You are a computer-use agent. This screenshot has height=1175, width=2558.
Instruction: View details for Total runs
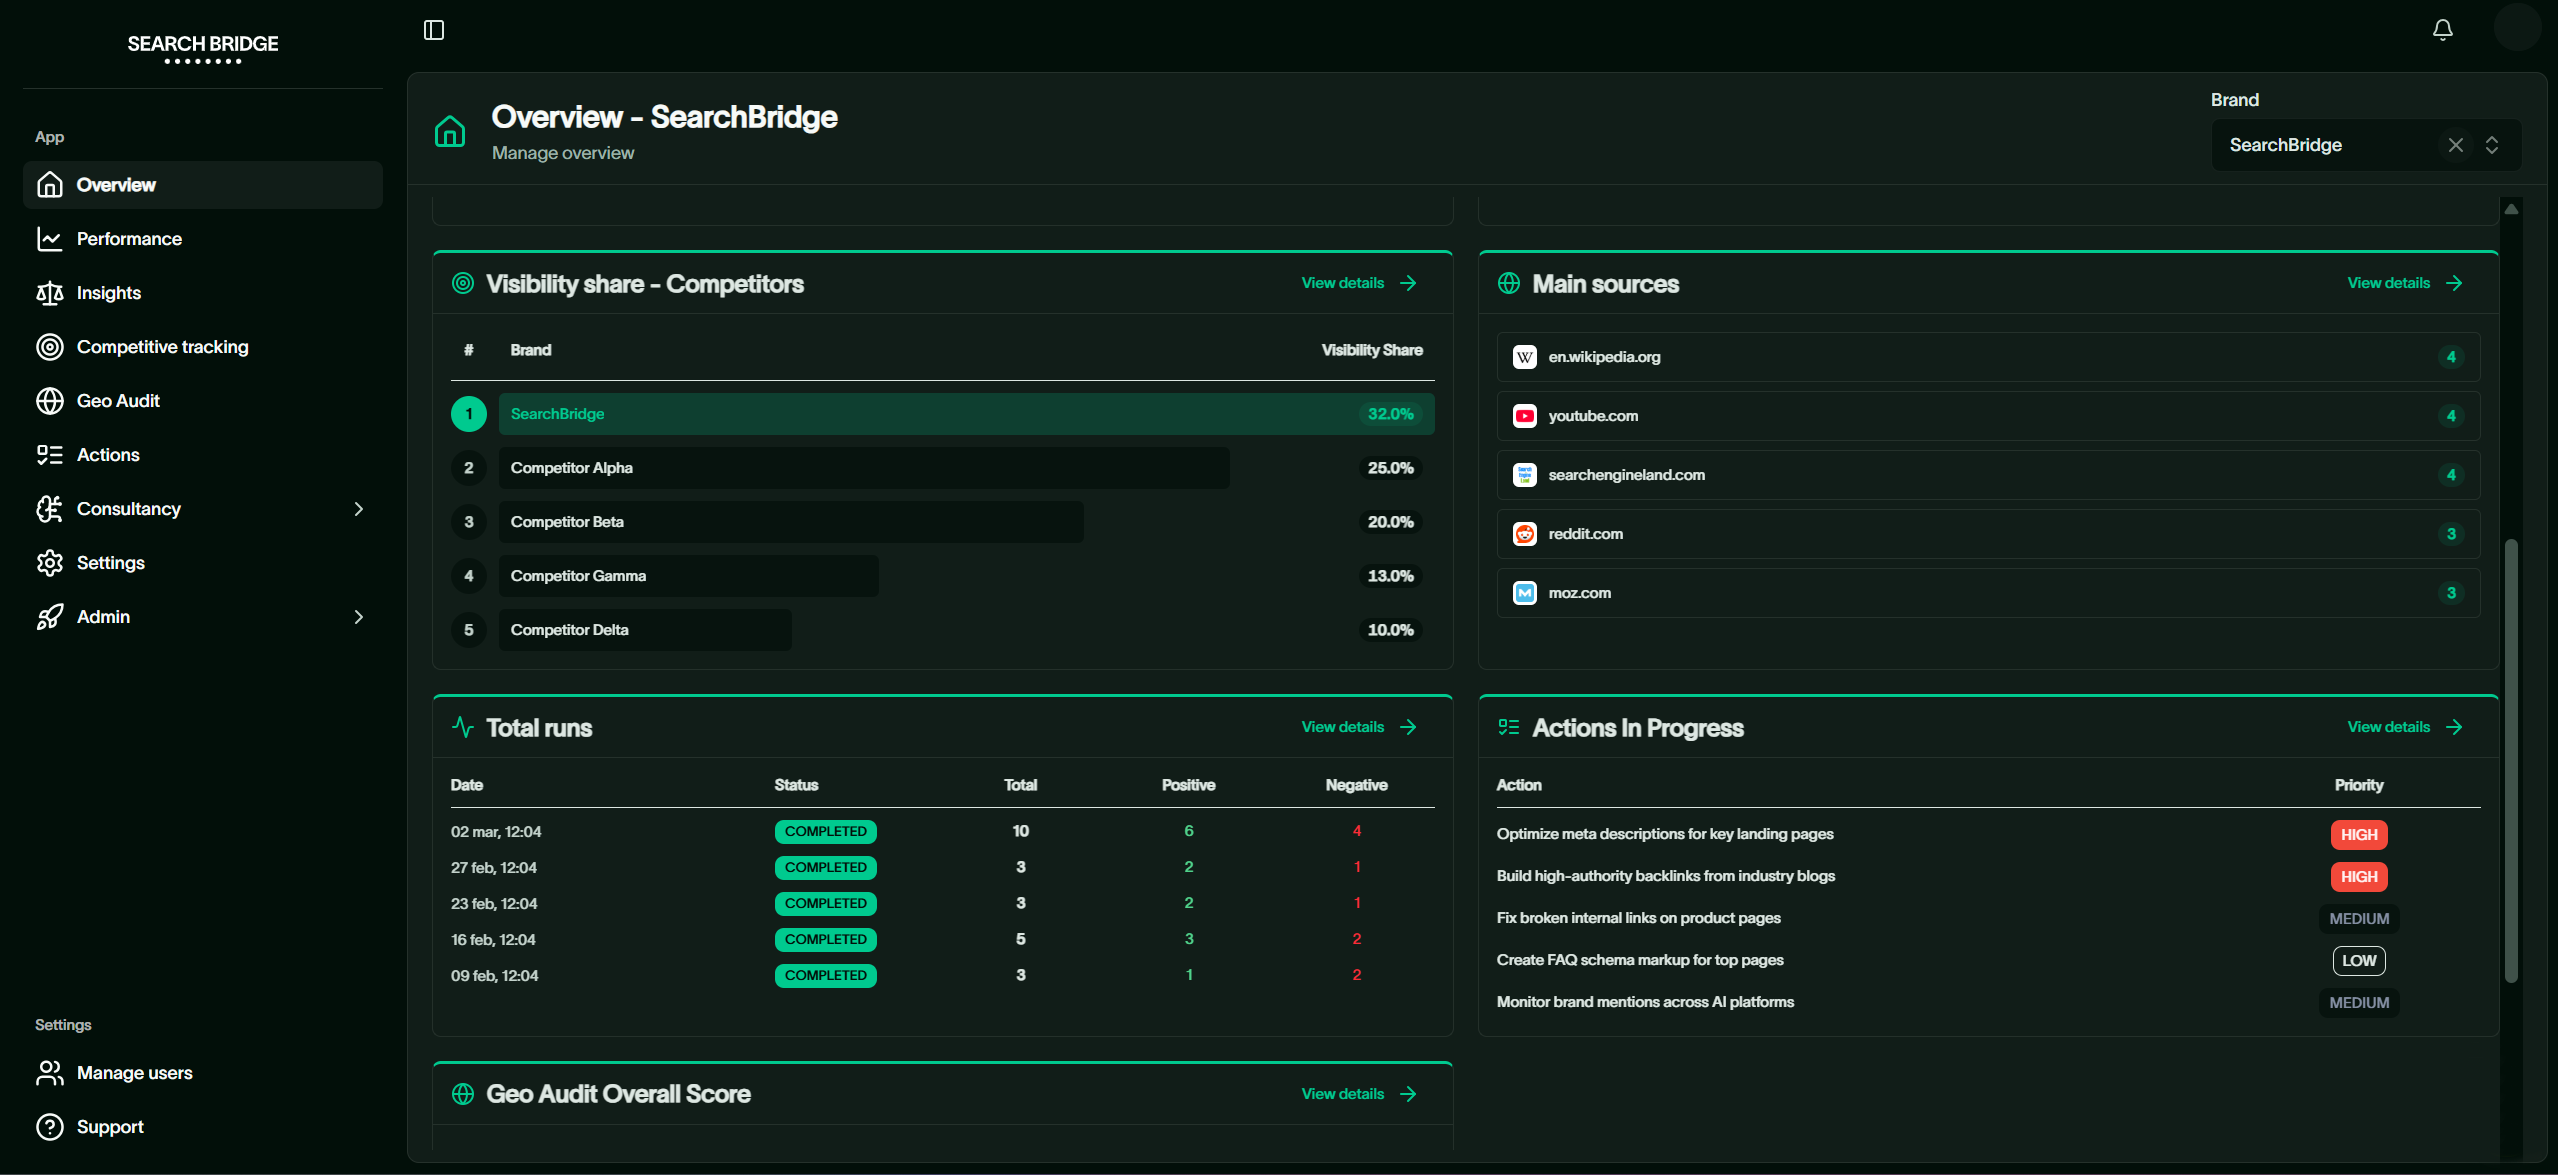pos(1359,727)
